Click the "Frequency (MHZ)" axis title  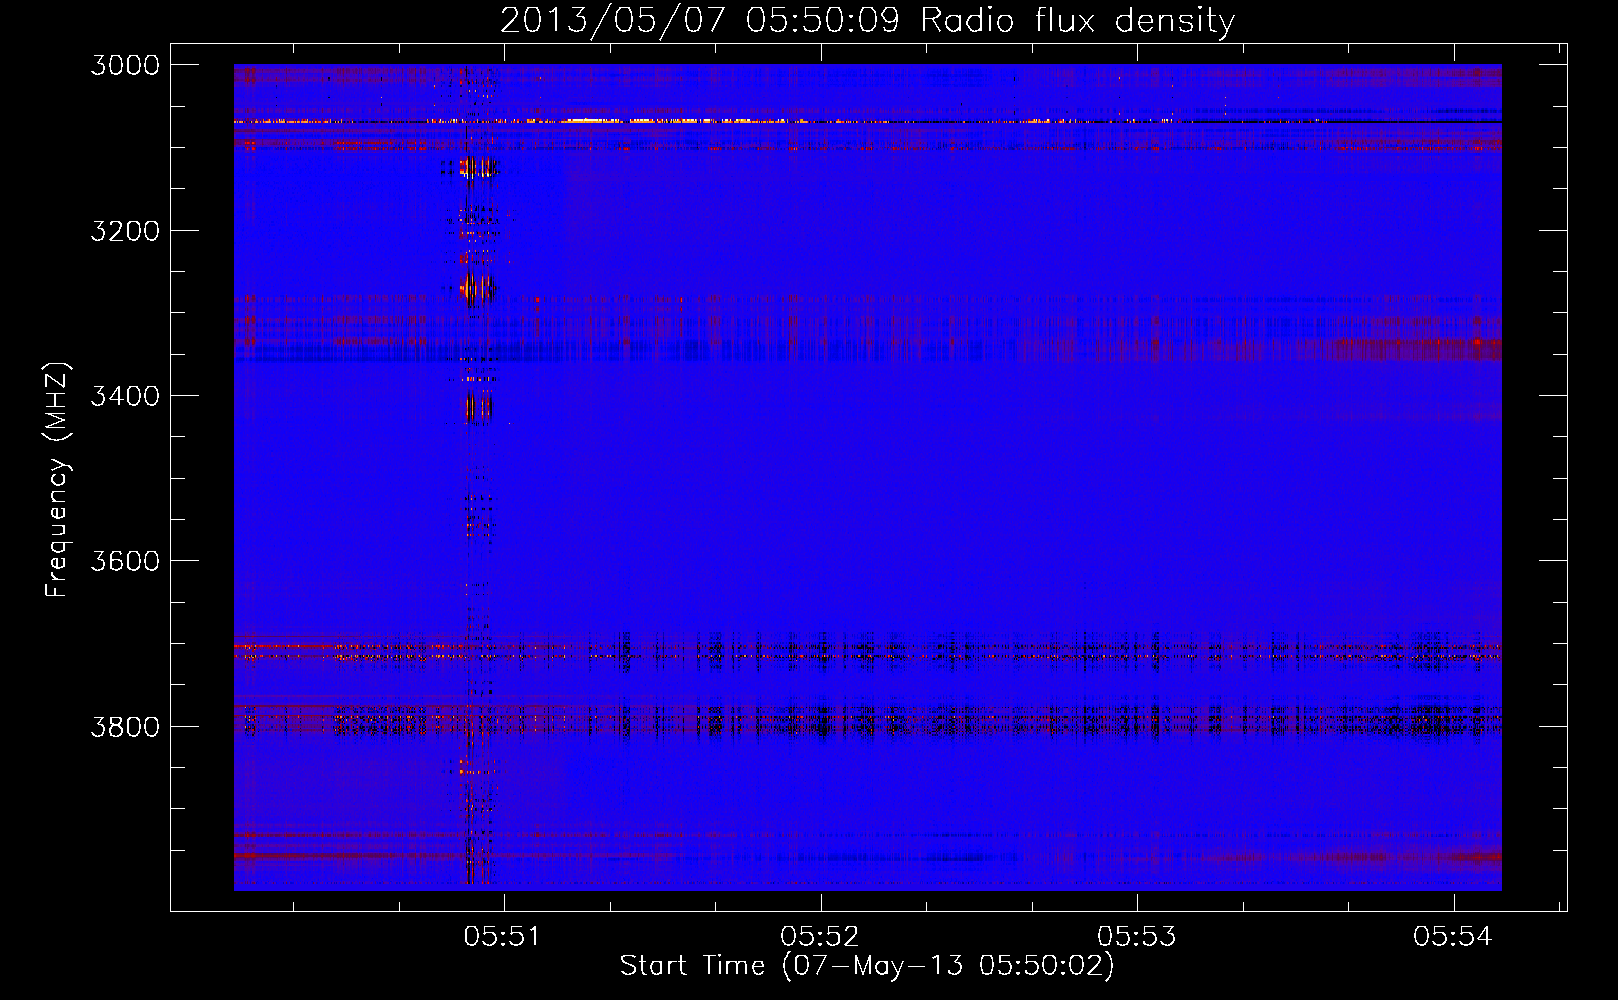57,479
